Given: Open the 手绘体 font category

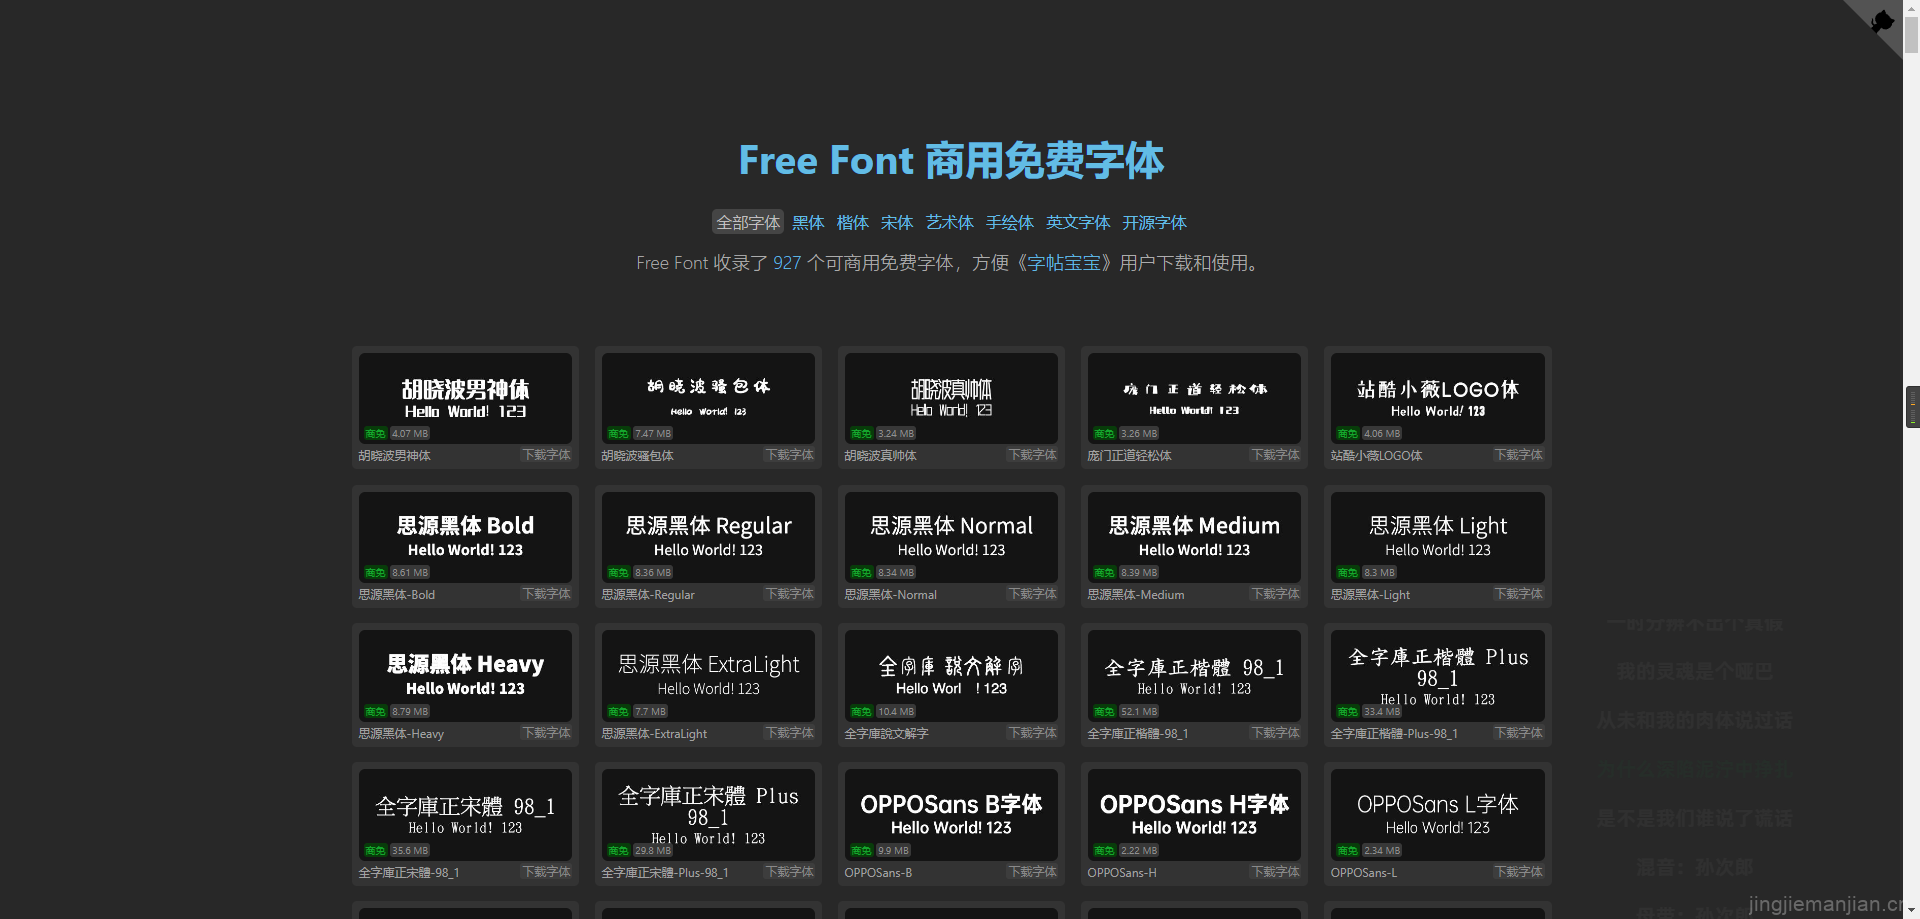Looking at the screenshot, I should (1009, 223).
